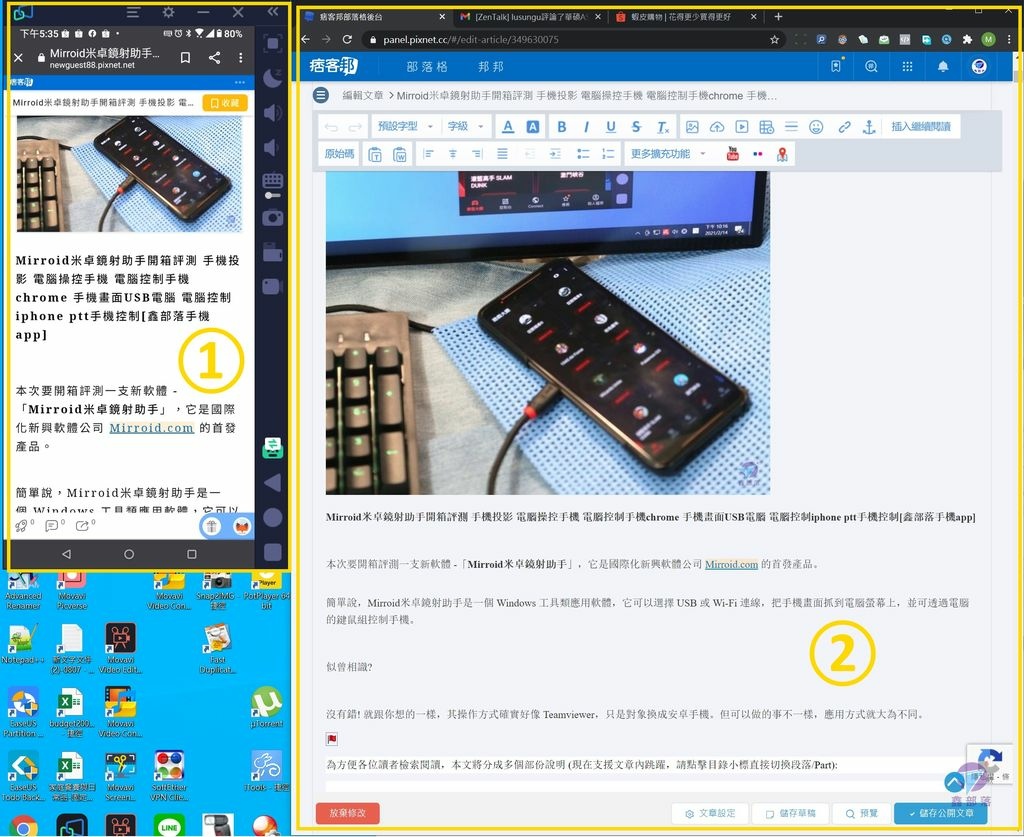Viewport: 1024px width, 837px height.
Task: Toggle bold formatting in the Pixnet editor
Action: pyautogui.click(x=561, y=127)
